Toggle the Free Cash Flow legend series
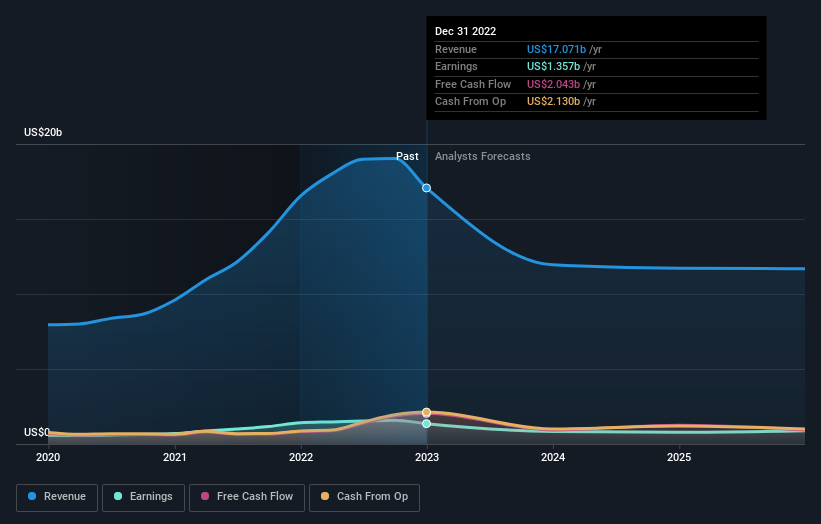 (247, 497)
